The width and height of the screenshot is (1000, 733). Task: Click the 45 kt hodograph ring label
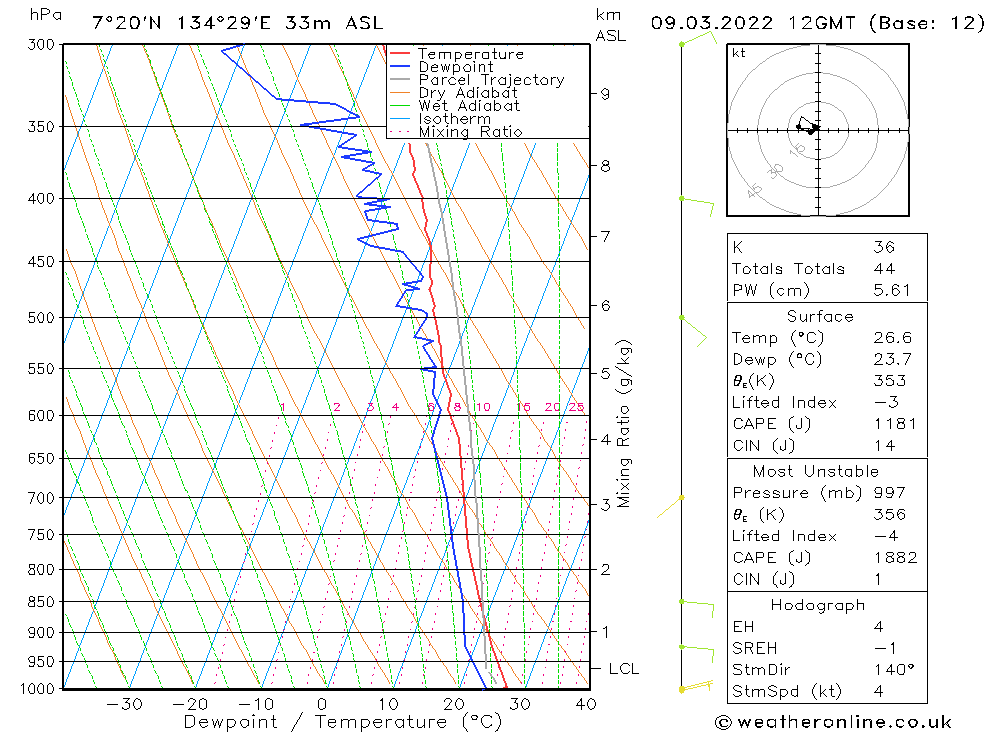754,190
